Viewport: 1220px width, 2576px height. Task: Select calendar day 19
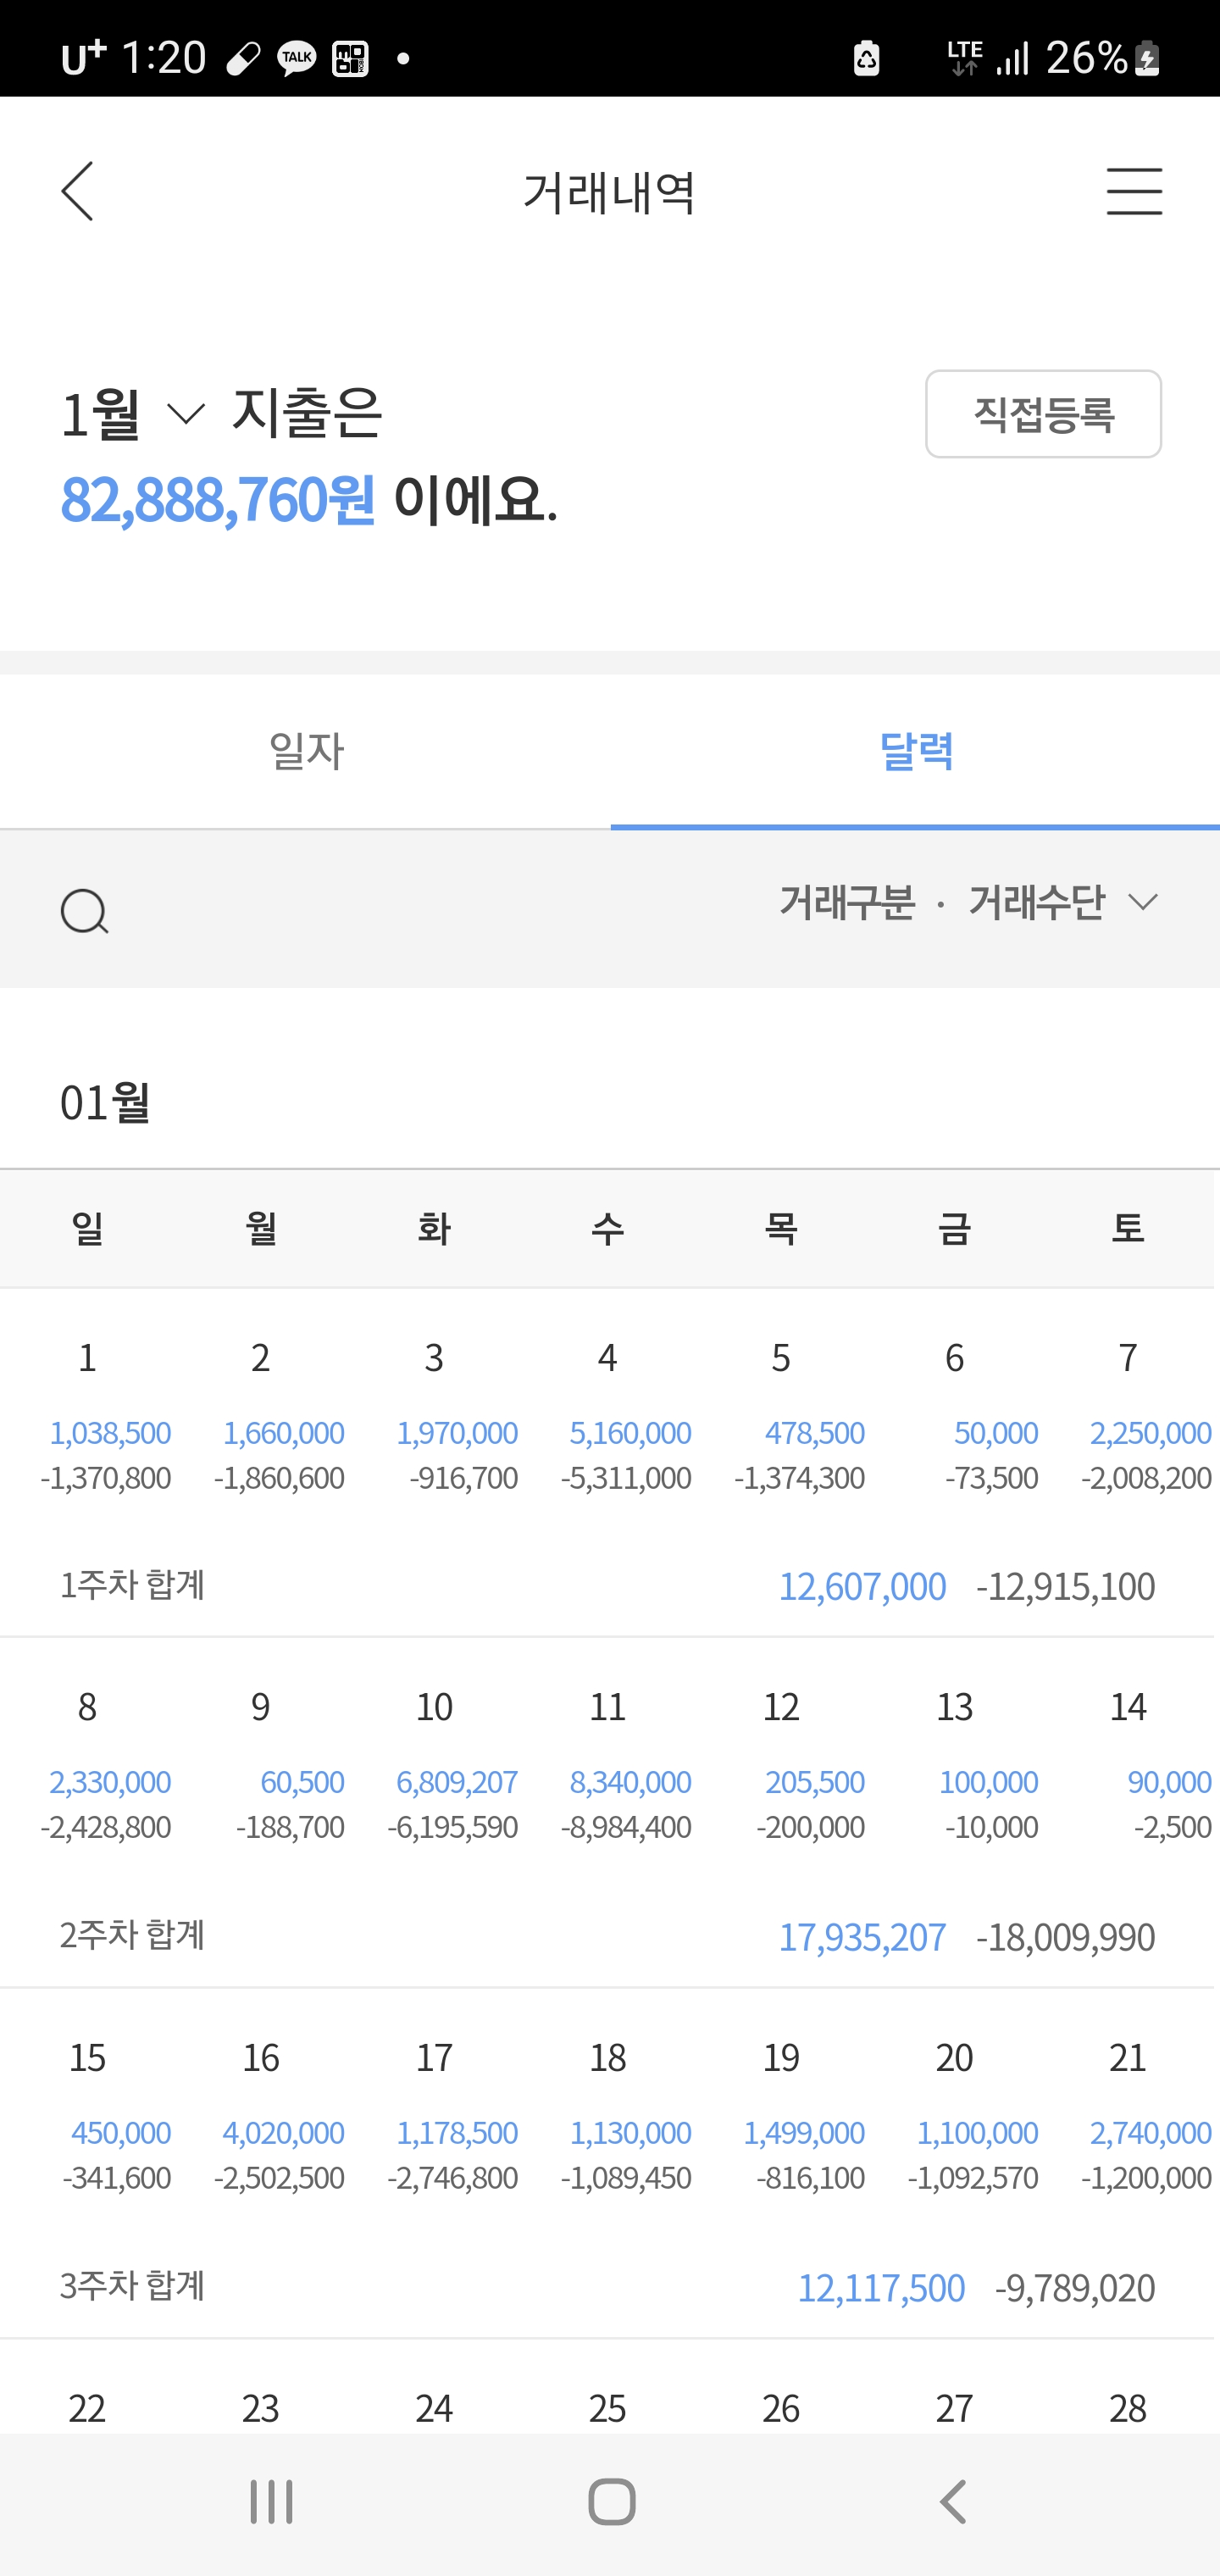(x=781, y=2057)
